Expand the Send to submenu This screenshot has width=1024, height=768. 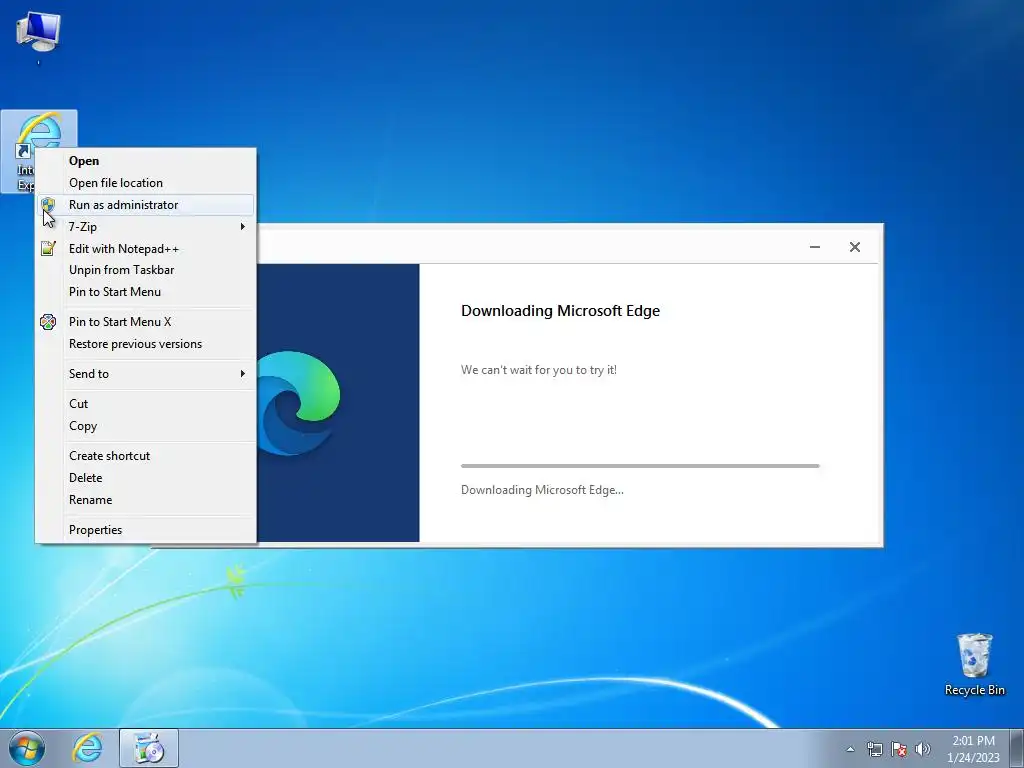146,374
